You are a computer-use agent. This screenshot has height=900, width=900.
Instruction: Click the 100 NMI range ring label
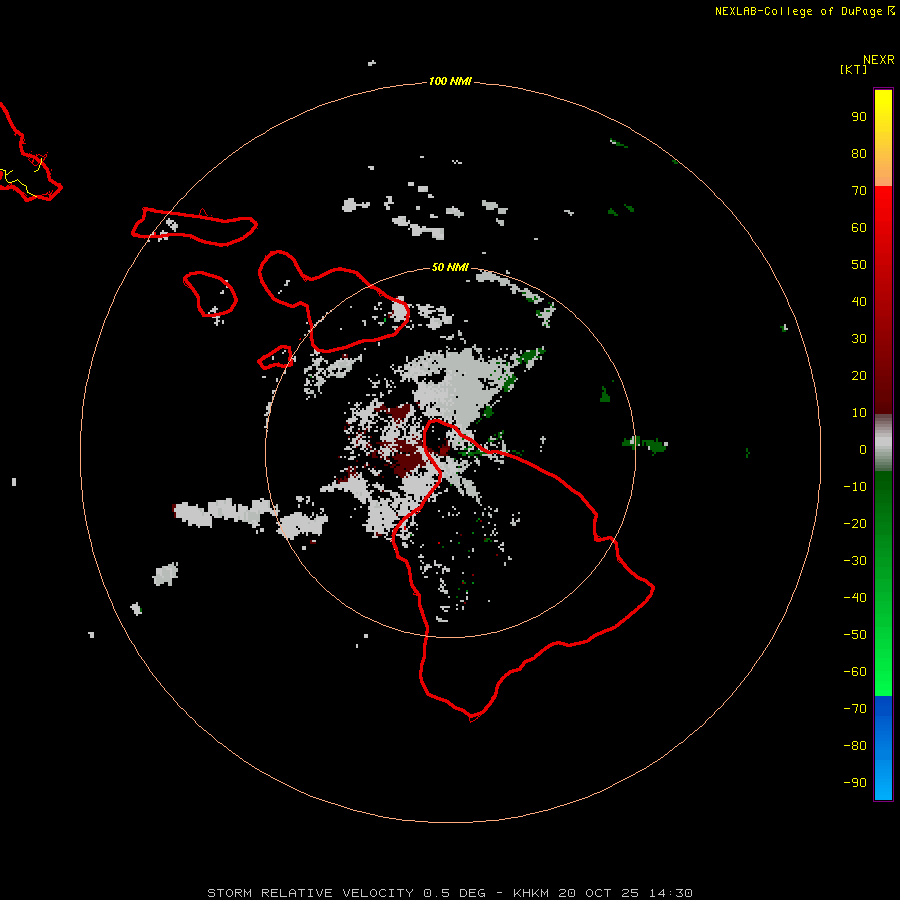(450, 82)
